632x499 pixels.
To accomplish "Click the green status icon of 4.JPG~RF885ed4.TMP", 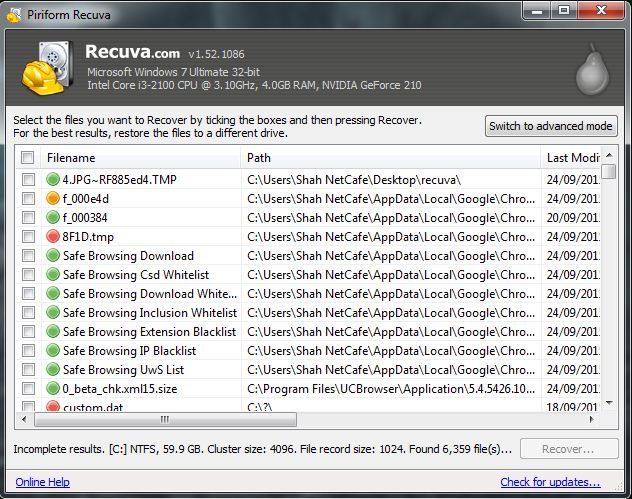I will point(53,179).
